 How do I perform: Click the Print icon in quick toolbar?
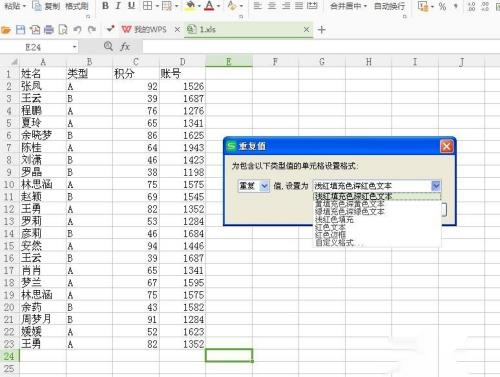tap(49, 30)
